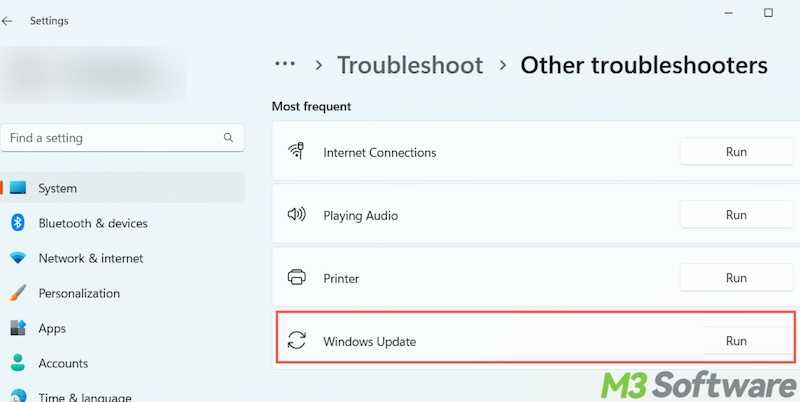Open Apps settings
This screenshot has width=800, height=402.
coord(52,329)
